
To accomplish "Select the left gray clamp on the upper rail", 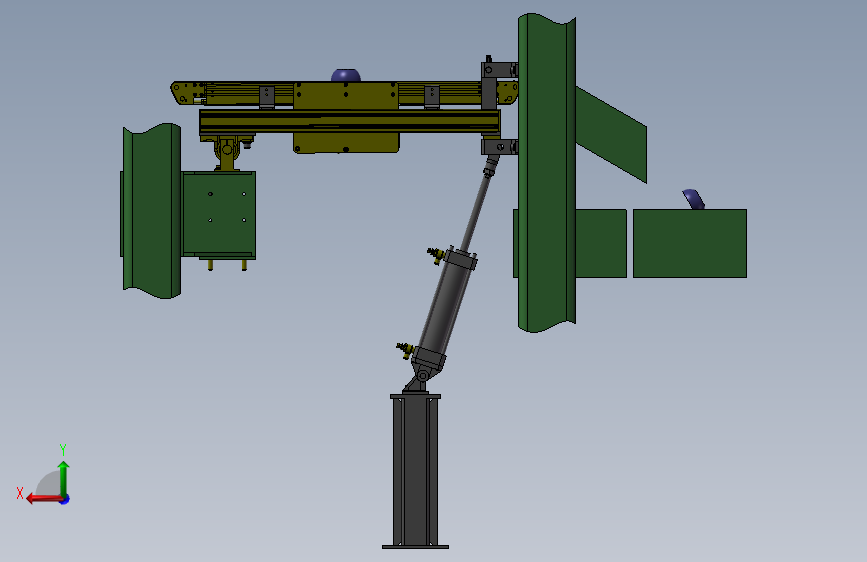I will click(267, 97).
